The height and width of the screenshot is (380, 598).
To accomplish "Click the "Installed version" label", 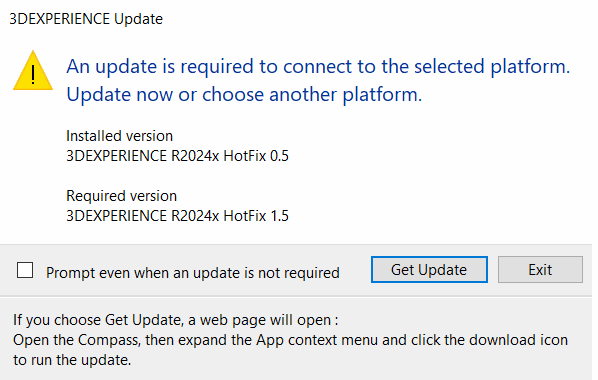I will point(119,136).
